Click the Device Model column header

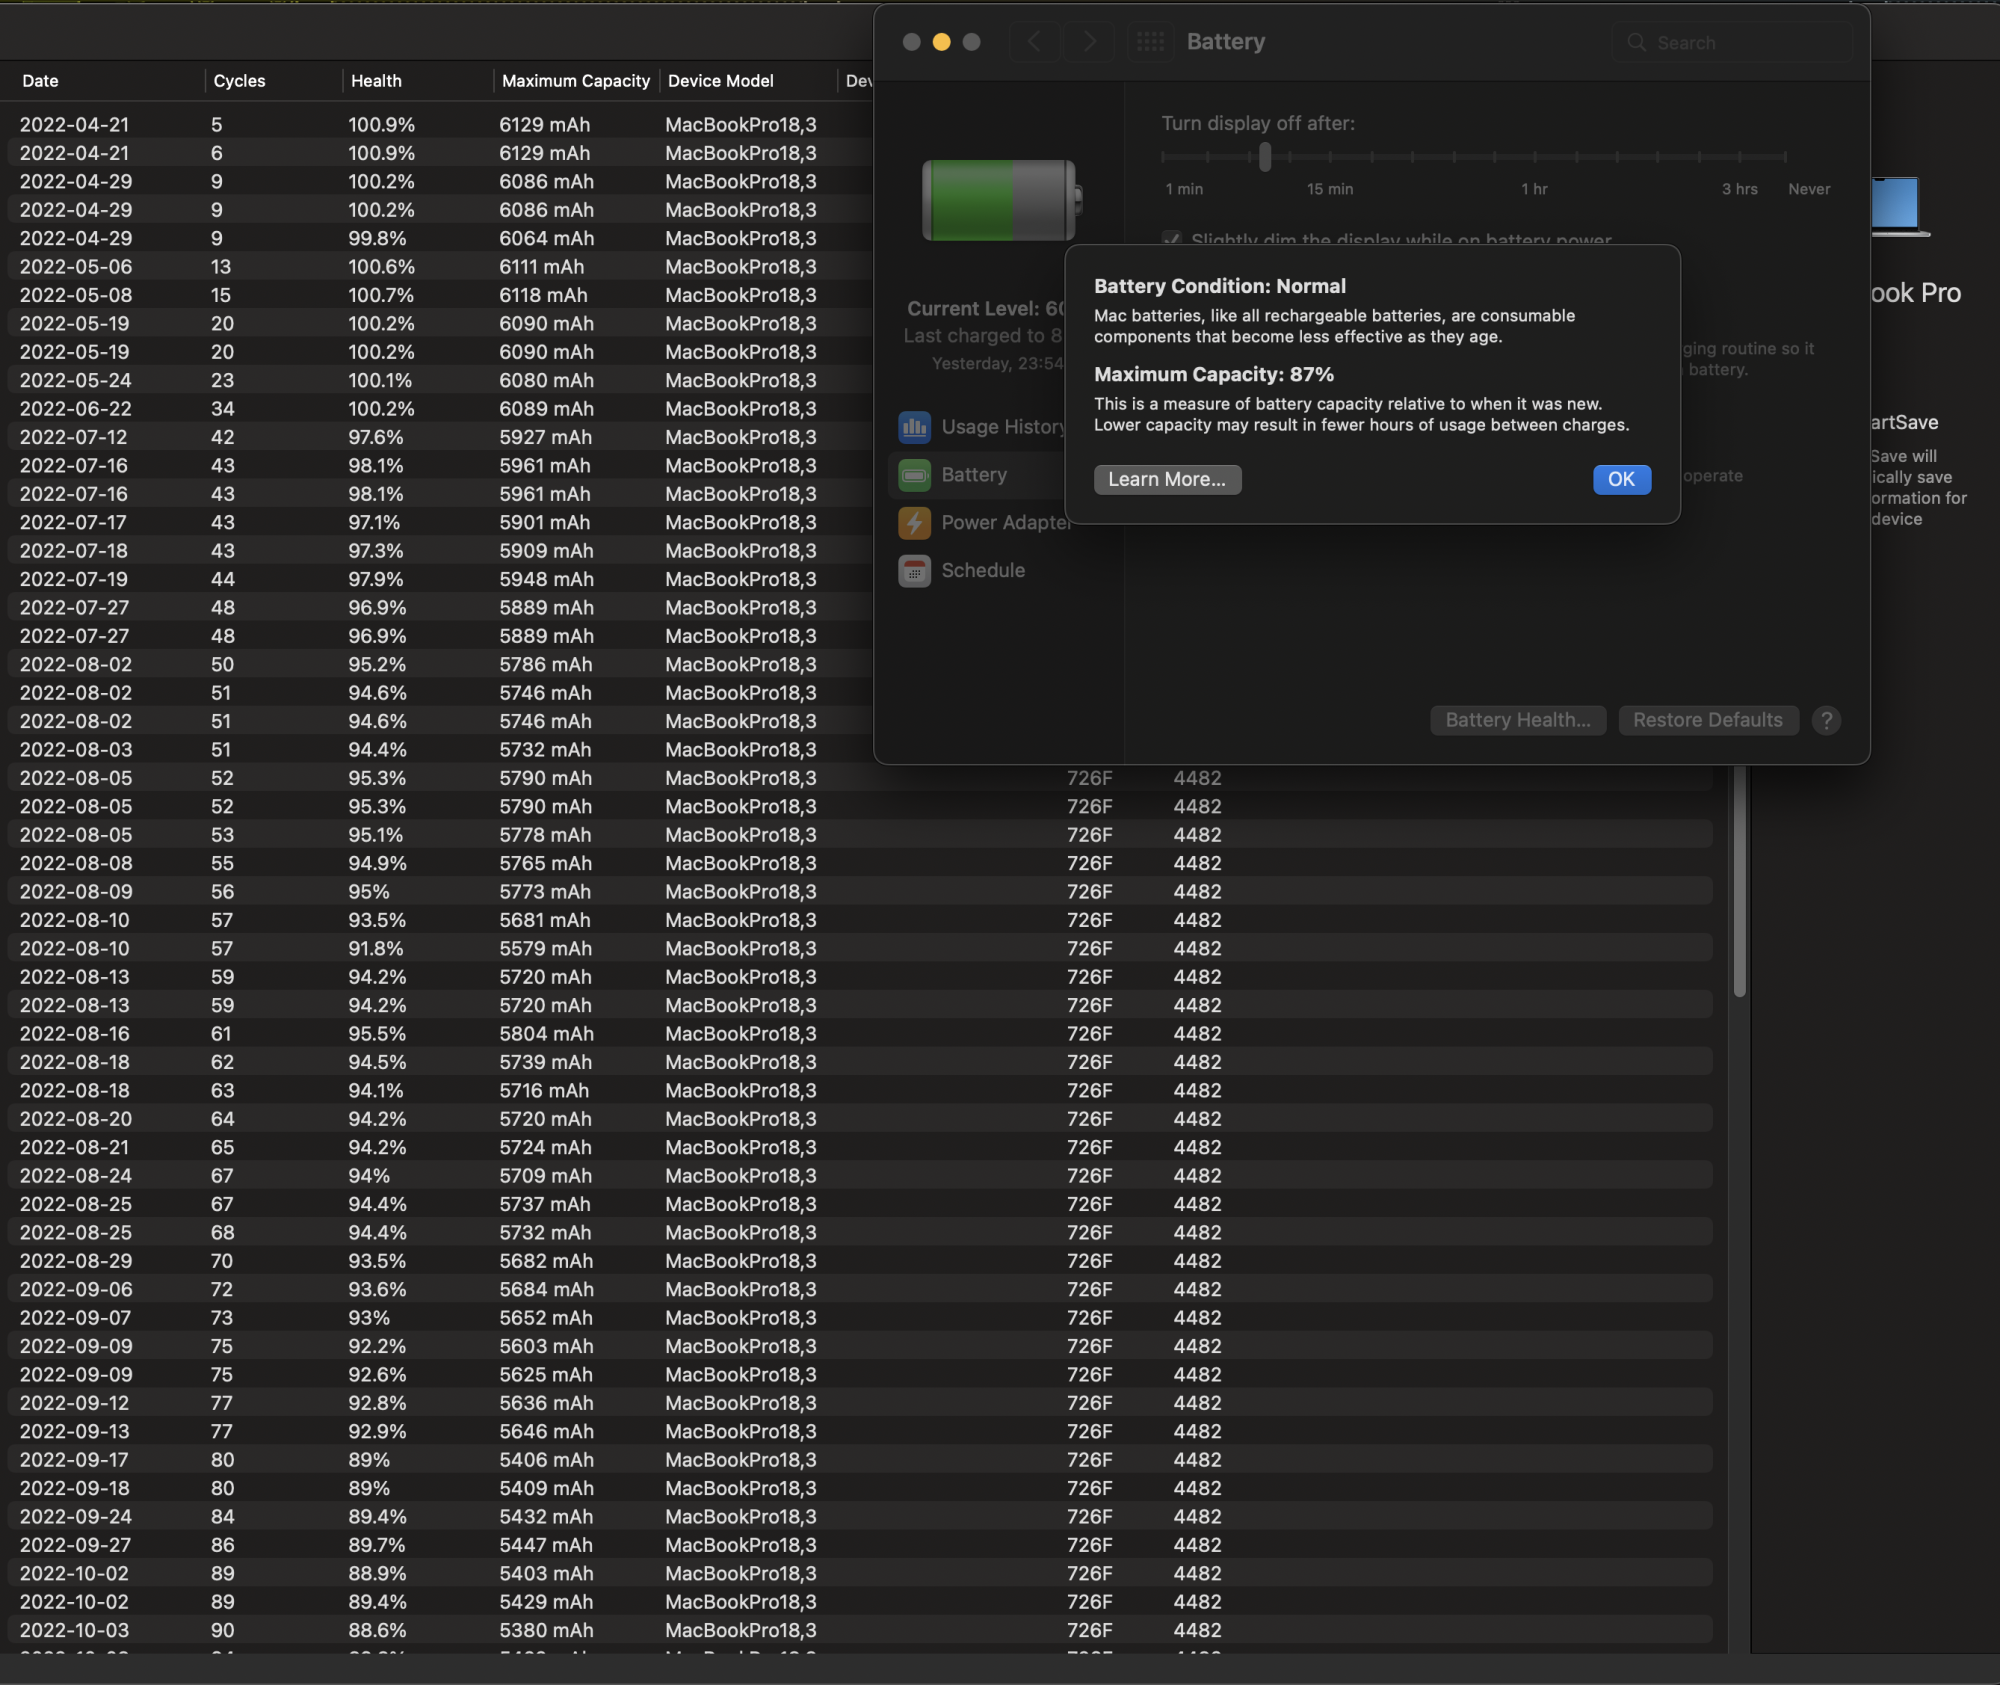[720, 81]
